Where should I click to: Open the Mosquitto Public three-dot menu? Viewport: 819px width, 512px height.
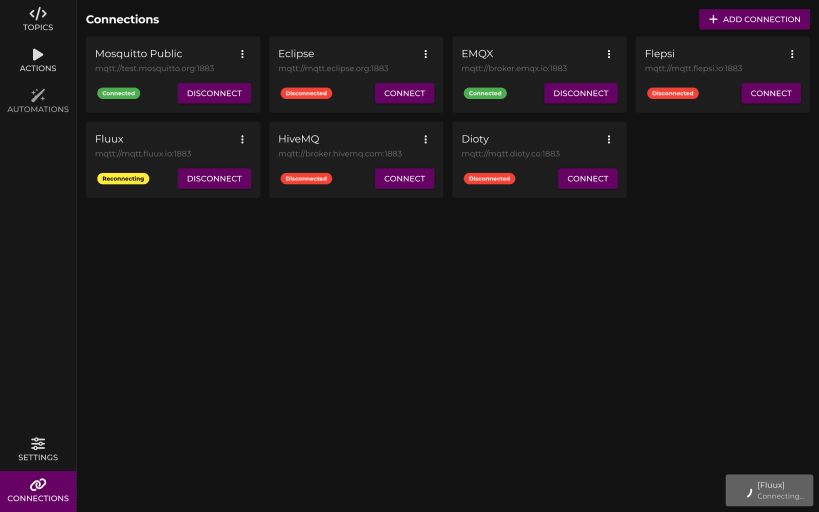(x=242, y=54)
